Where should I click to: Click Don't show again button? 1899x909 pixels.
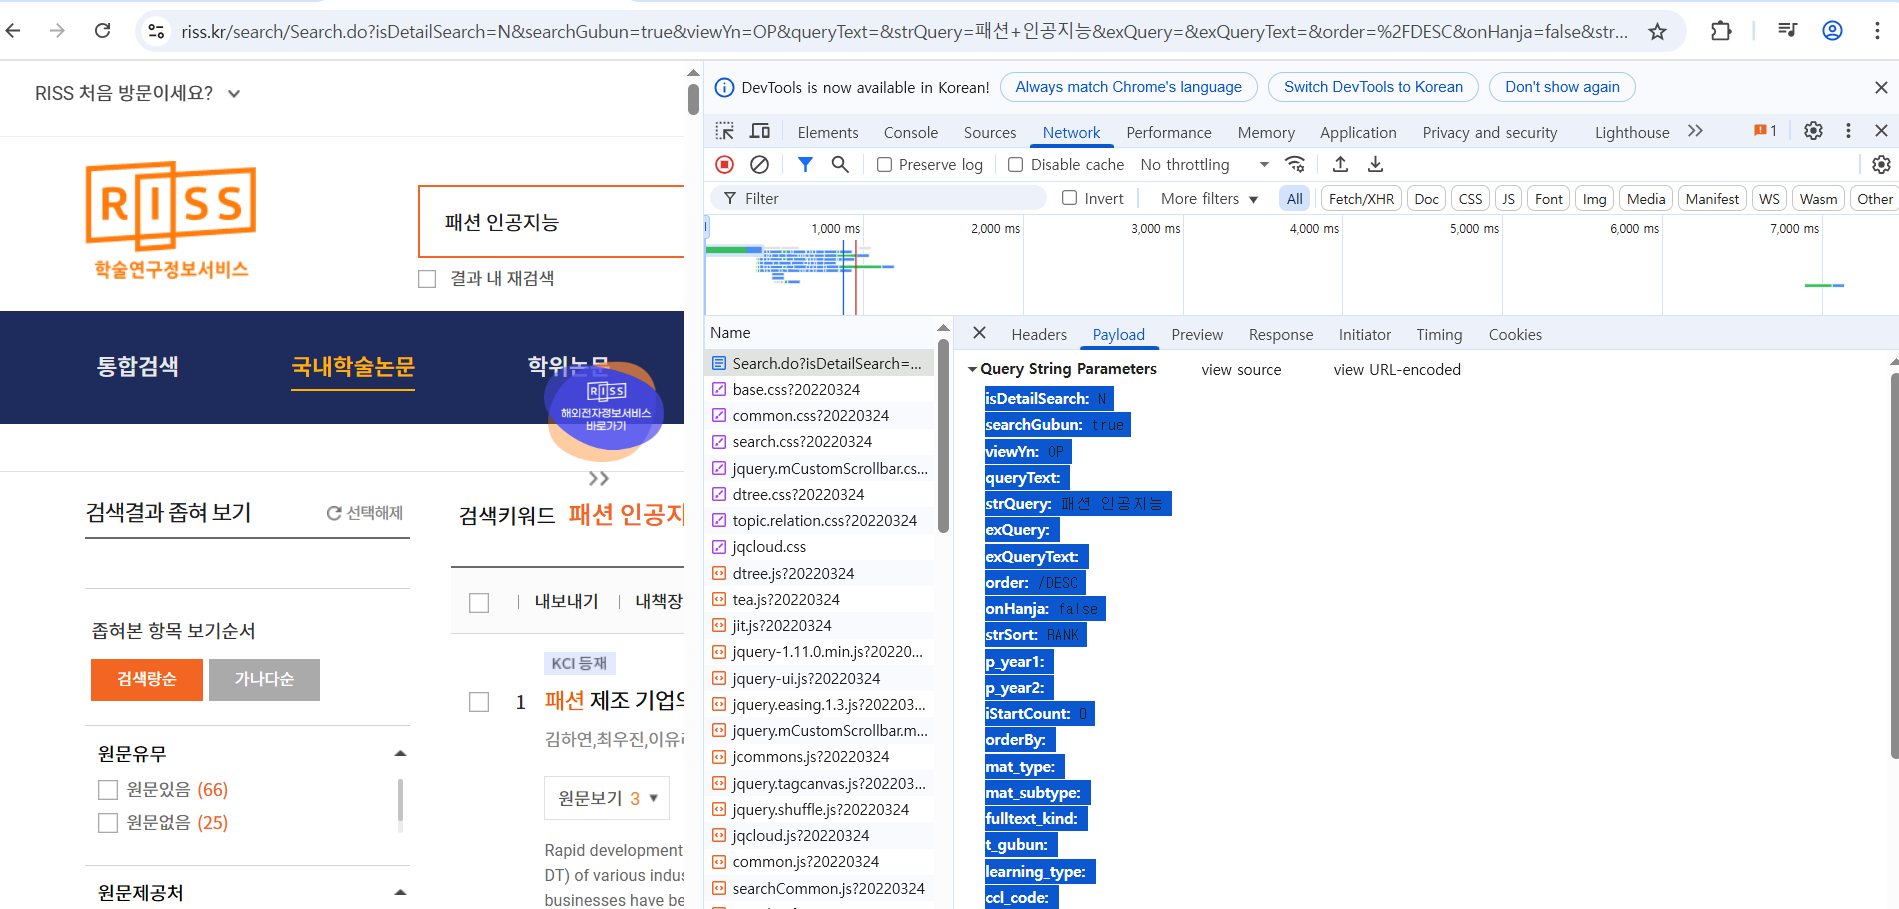(1562, 87)
